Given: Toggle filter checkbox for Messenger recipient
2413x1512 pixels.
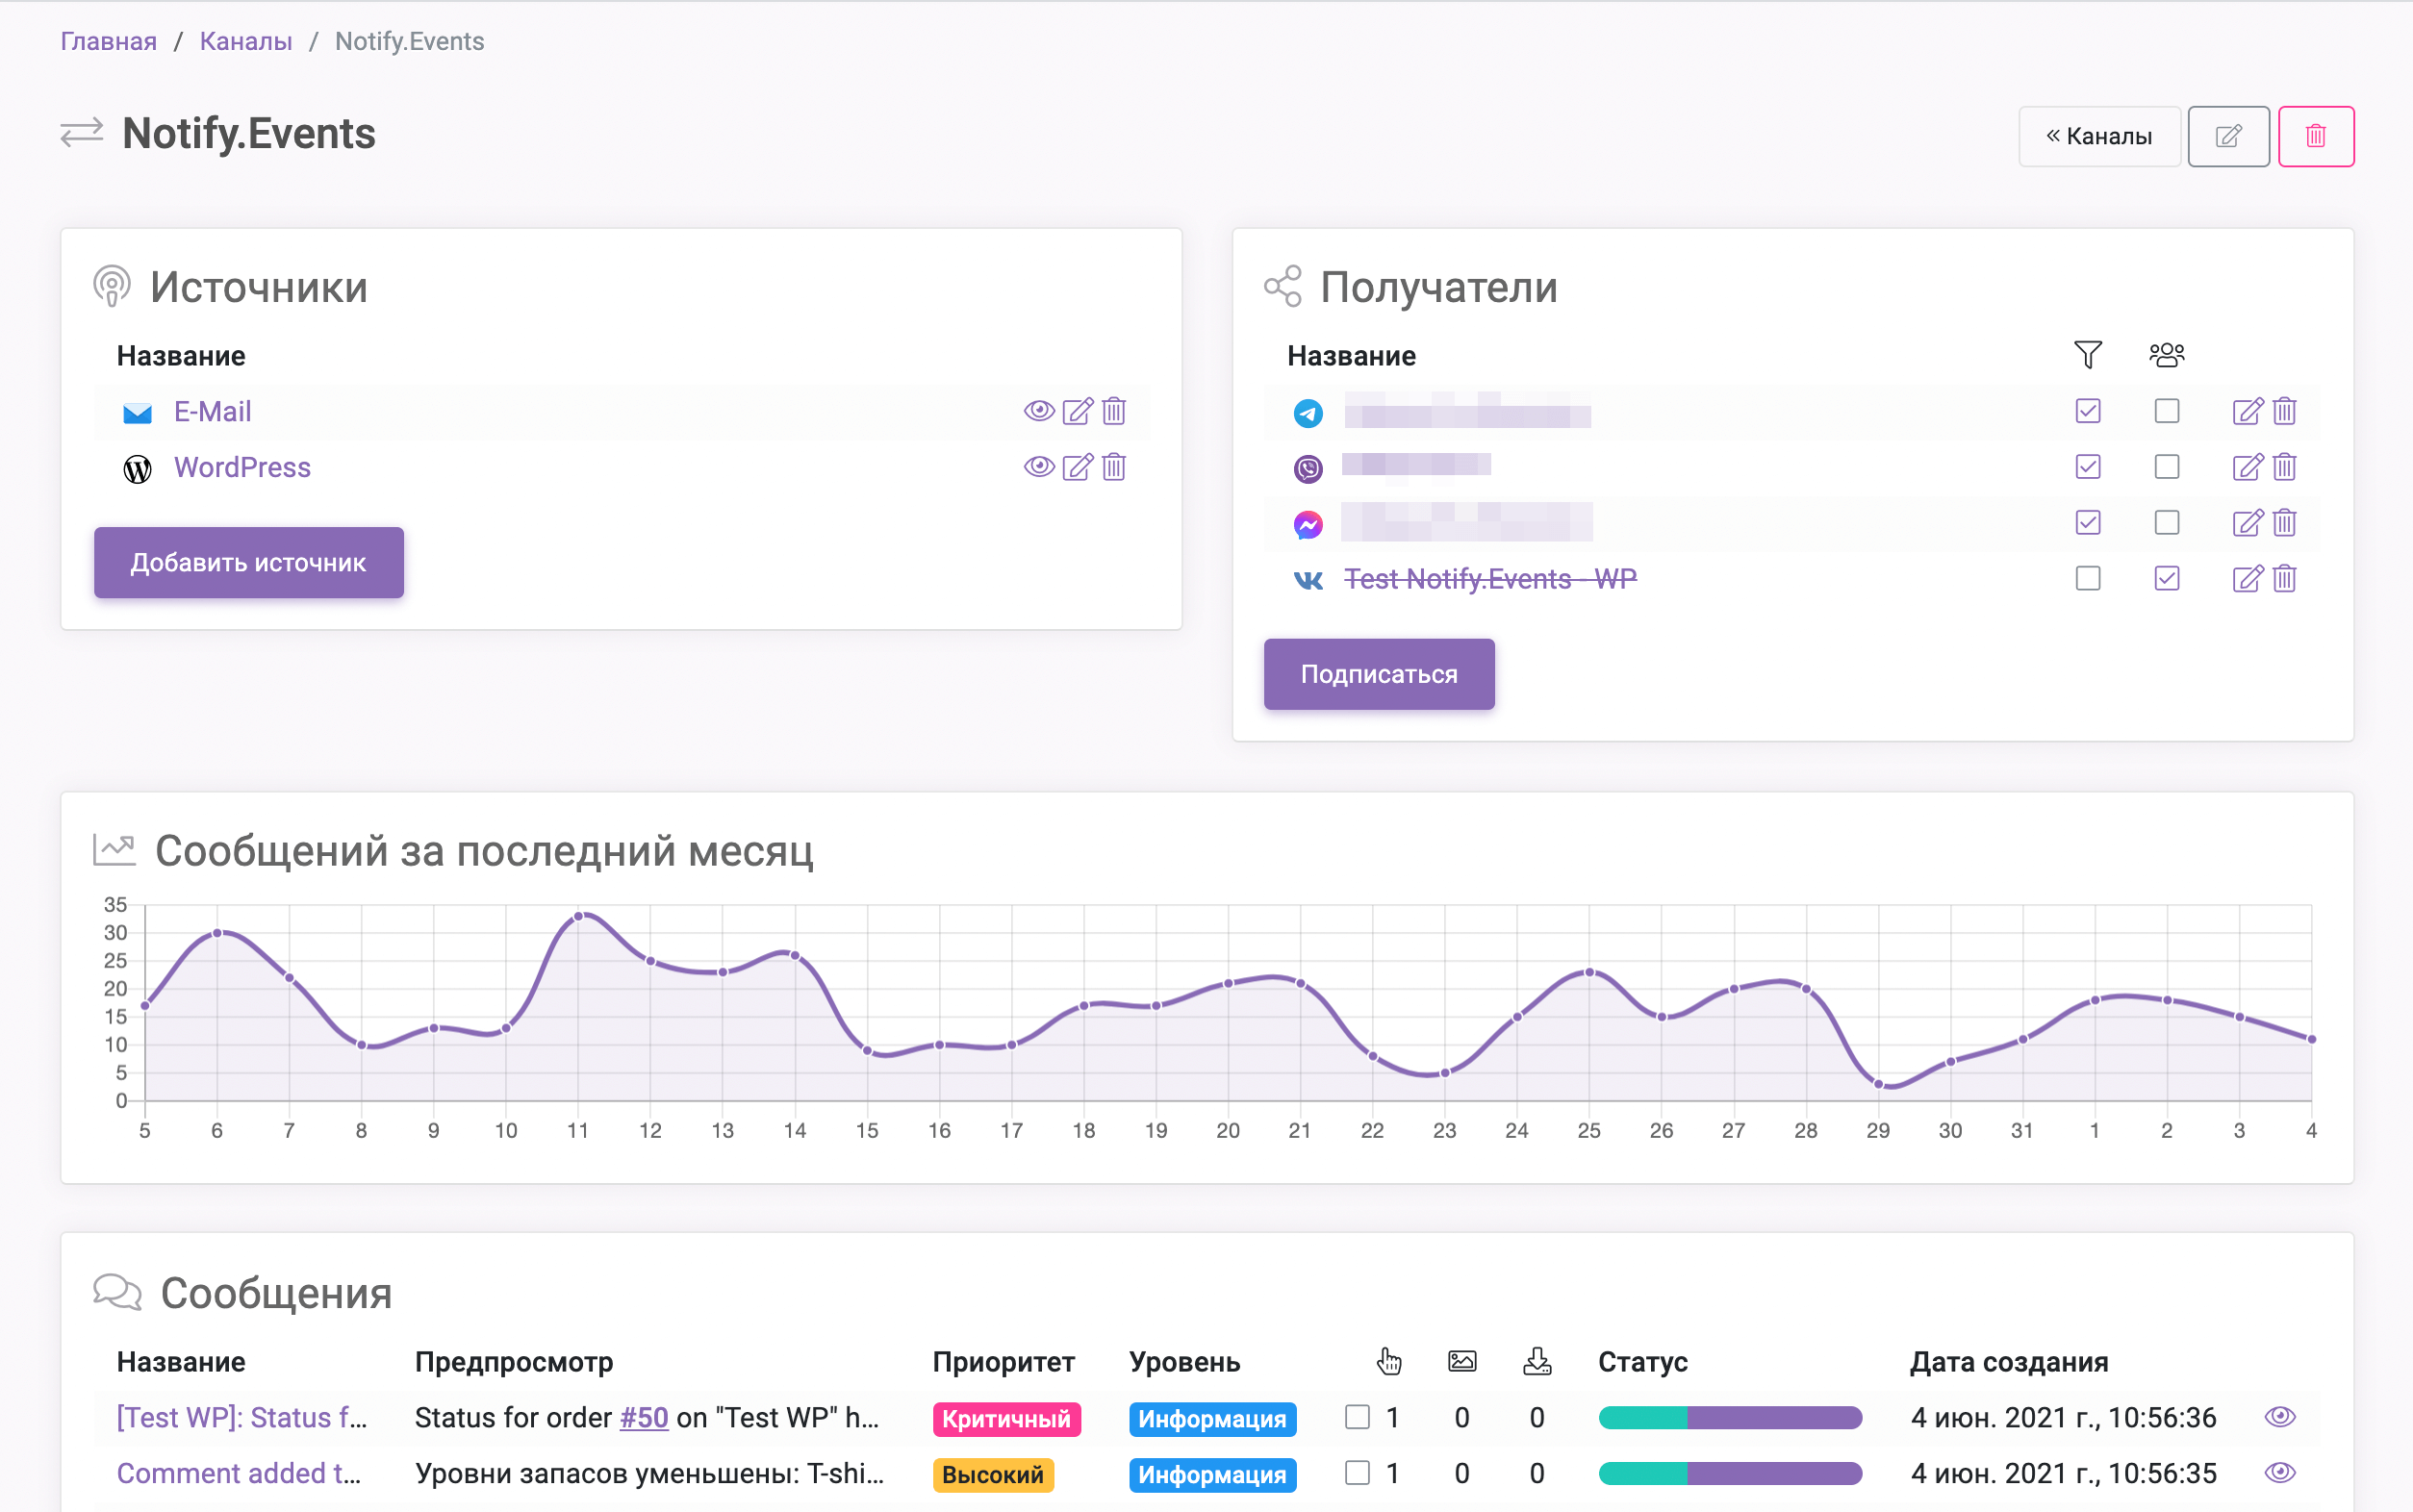Looking at the screenshot, I should tap(2088, 523).
